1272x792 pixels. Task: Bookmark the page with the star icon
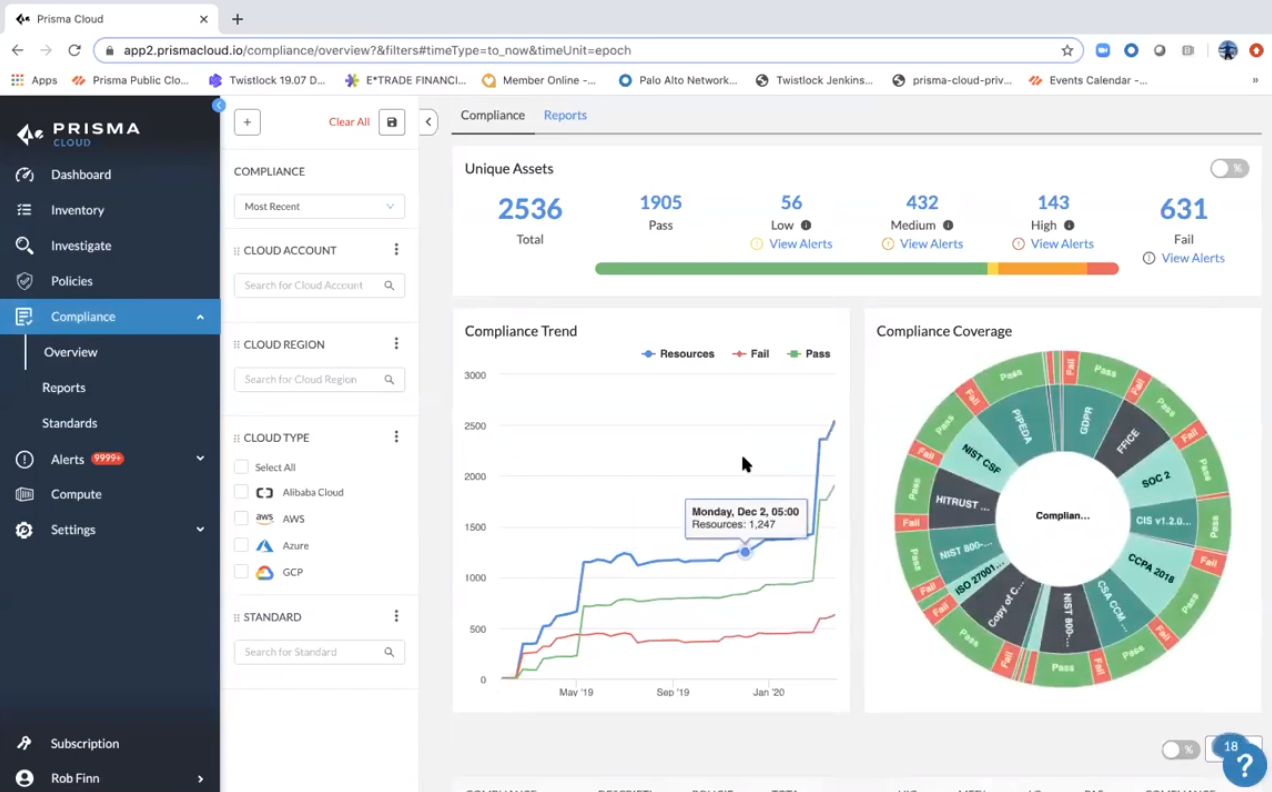coord(1067,50)
